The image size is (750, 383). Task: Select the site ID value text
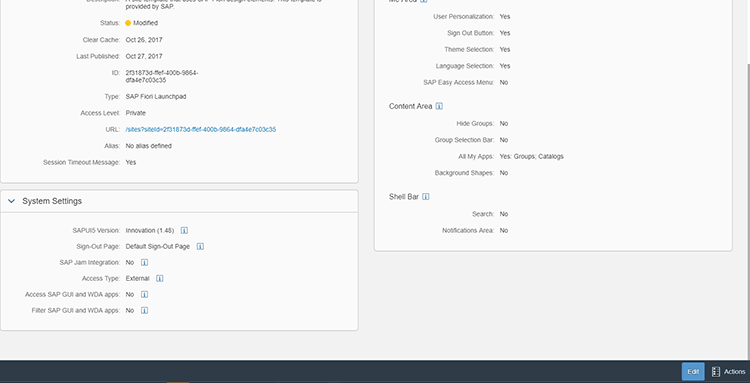pos(162,77)
